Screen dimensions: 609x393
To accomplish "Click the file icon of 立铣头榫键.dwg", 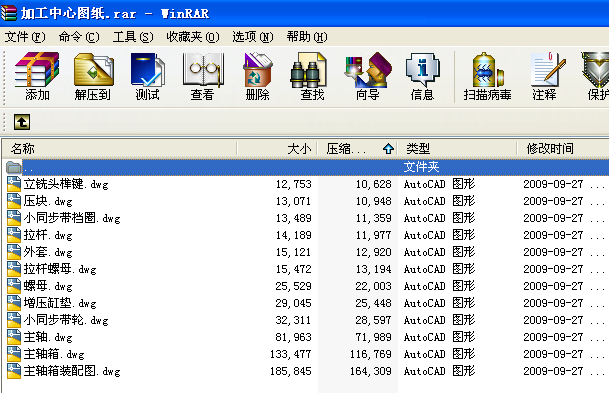I will point(14,184).
